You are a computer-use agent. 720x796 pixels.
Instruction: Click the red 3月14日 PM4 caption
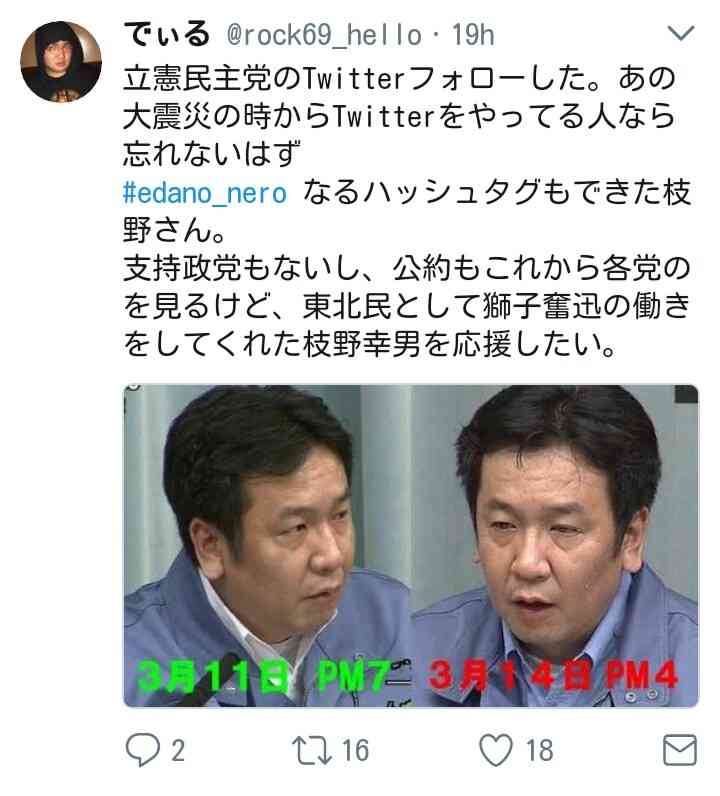coord(552,676)
